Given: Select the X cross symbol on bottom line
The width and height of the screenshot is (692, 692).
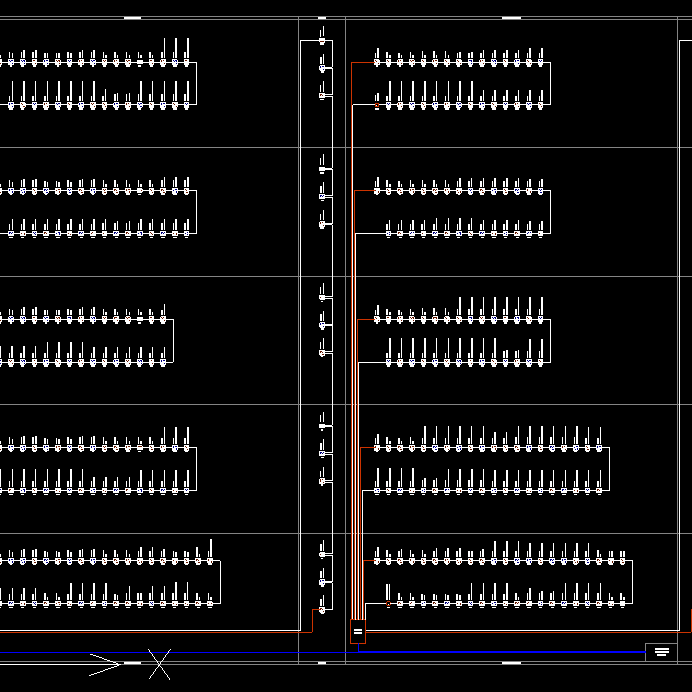Looking at the screenshot, I should (x=160, y=663).
